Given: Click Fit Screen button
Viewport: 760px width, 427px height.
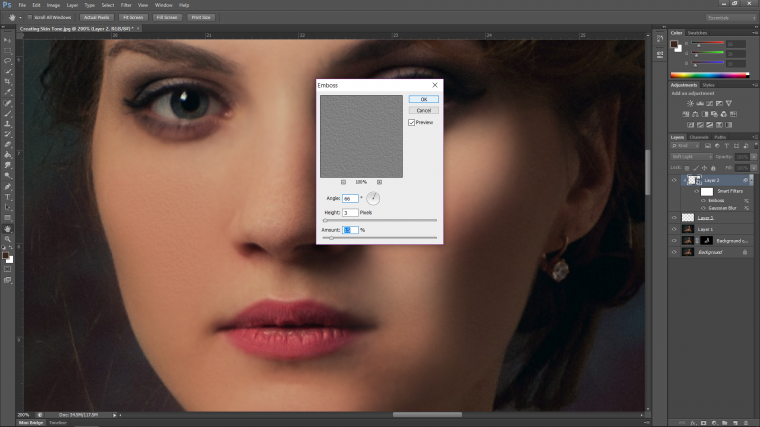Looking at the screenshot, I should [x=133, y=17].
